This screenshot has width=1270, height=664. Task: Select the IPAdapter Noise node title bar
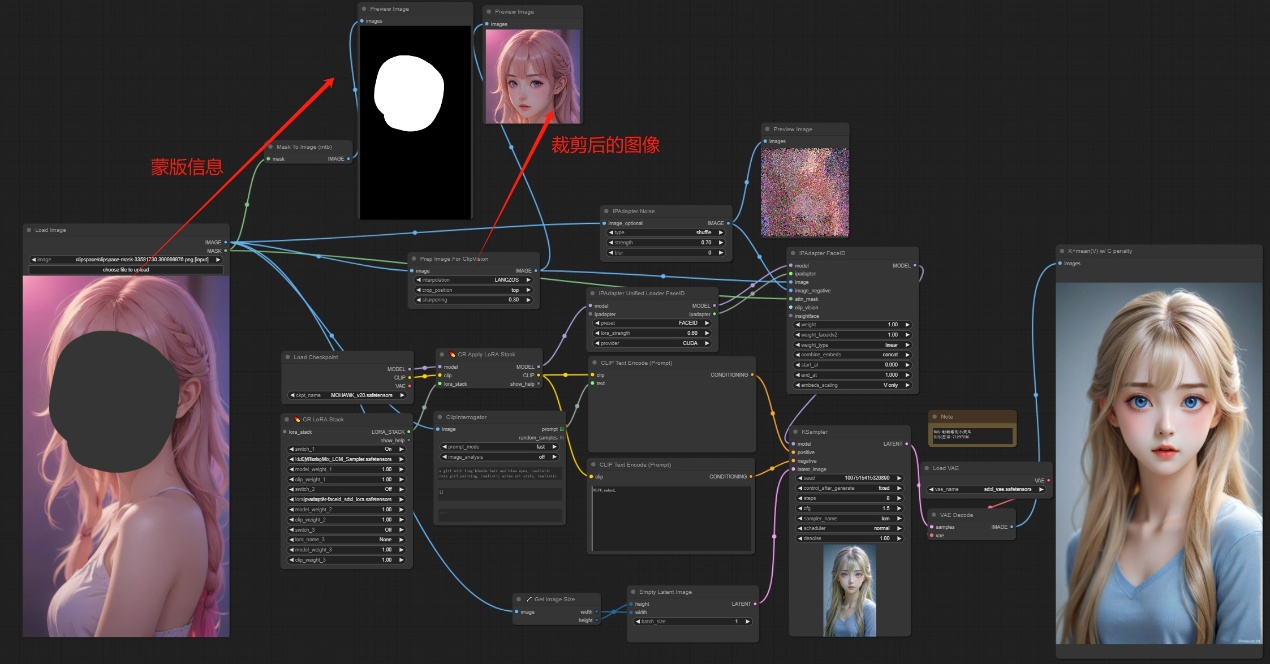pos(640,211)
